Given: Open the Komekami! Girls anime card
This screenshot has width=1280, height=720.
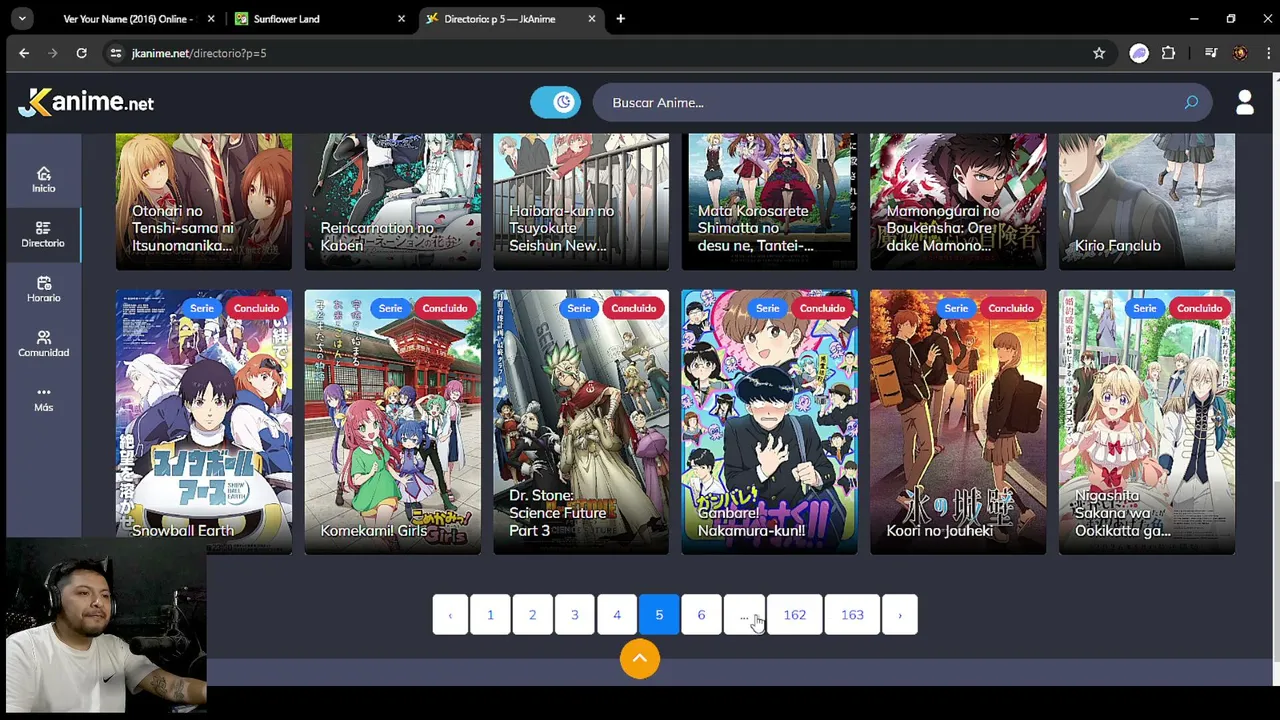Looking at the screenshot, I should [x=392, y=422].
